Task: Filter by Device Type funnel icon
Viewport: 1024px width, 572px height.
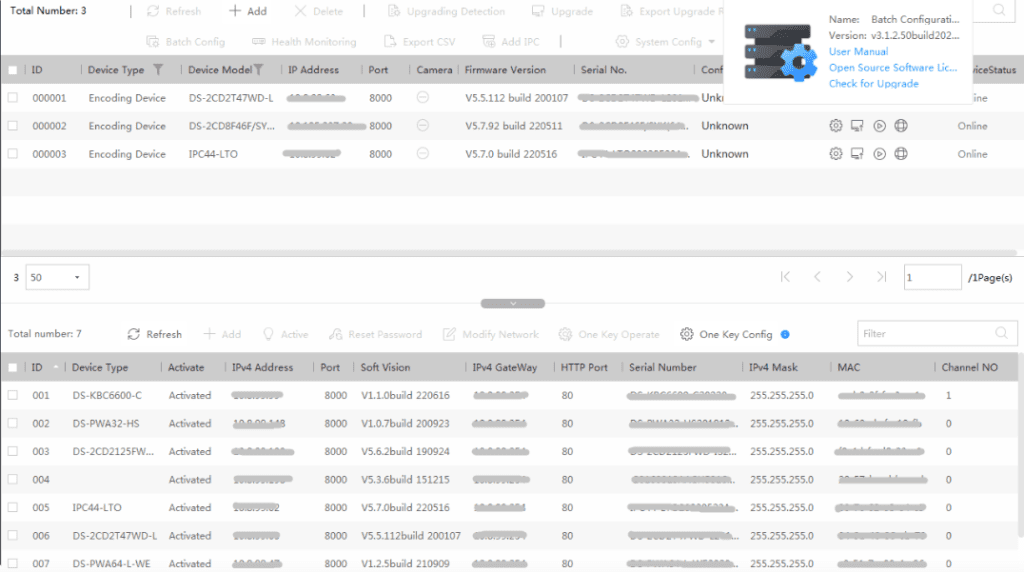Action: pyautogui.click(x=157, y=69)
